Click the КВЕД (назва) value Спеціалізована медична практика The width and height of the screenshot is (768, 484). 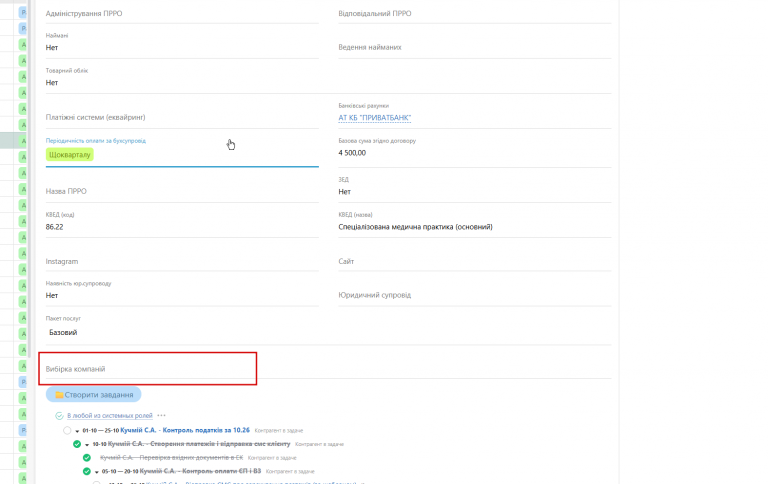415,227
